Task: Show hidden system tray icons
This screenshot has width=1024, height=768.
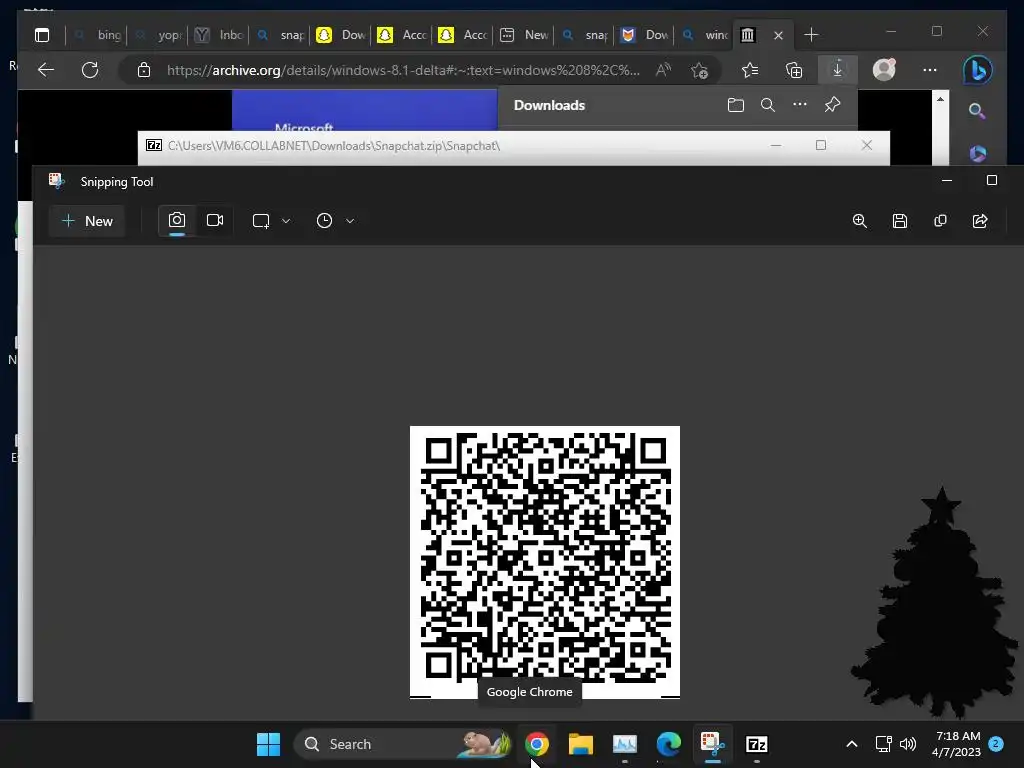Action: click(852, 744)
